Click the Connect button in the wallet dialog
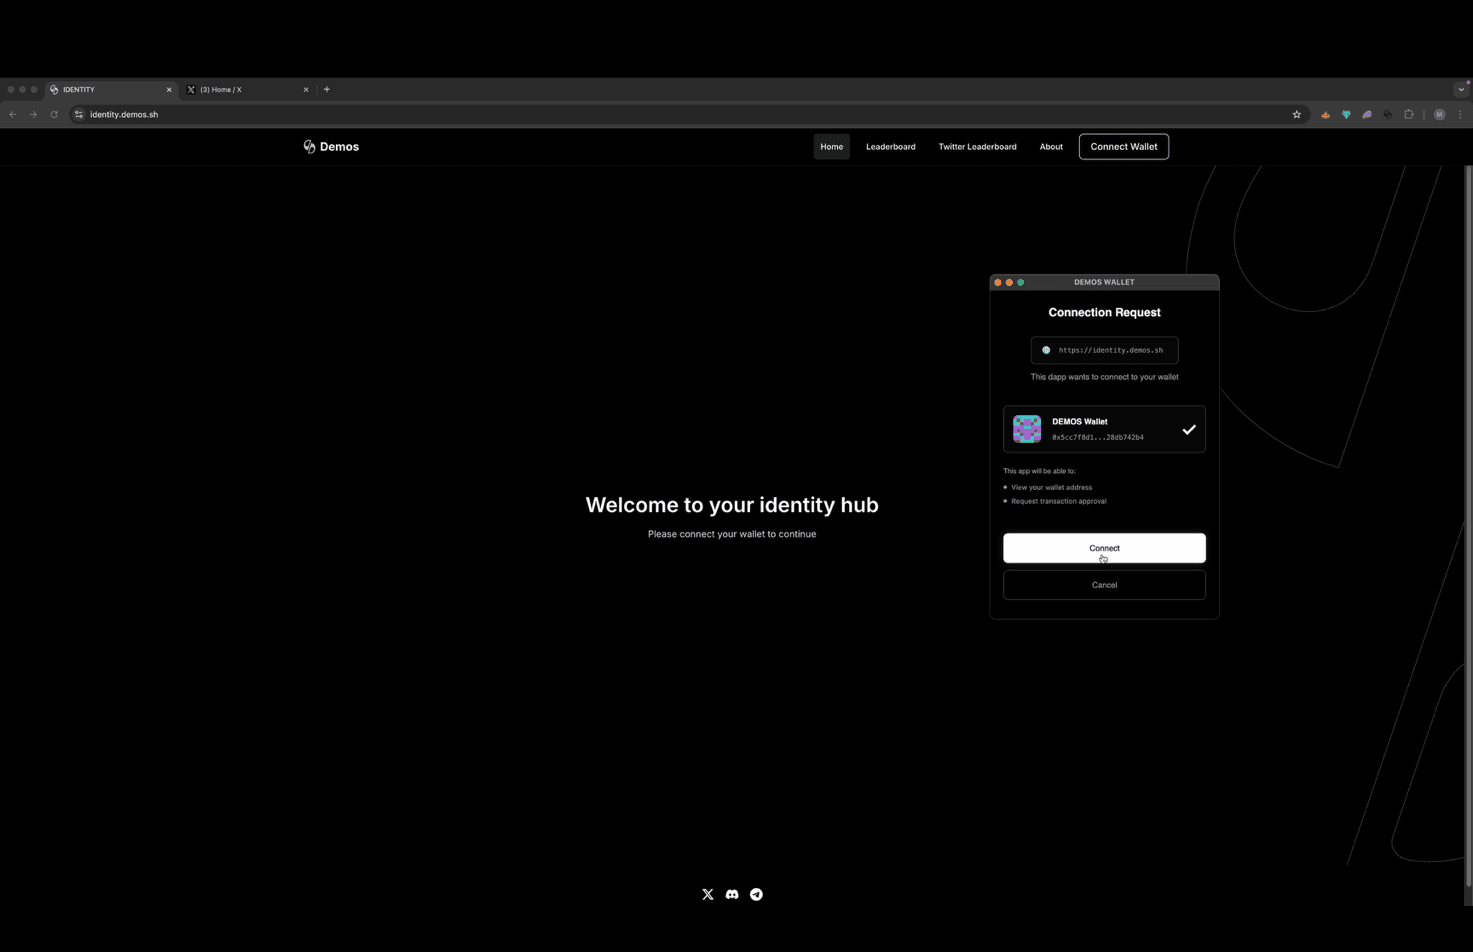The height and width of the screenshot is (952, 1473). (x=1104, y=548)
